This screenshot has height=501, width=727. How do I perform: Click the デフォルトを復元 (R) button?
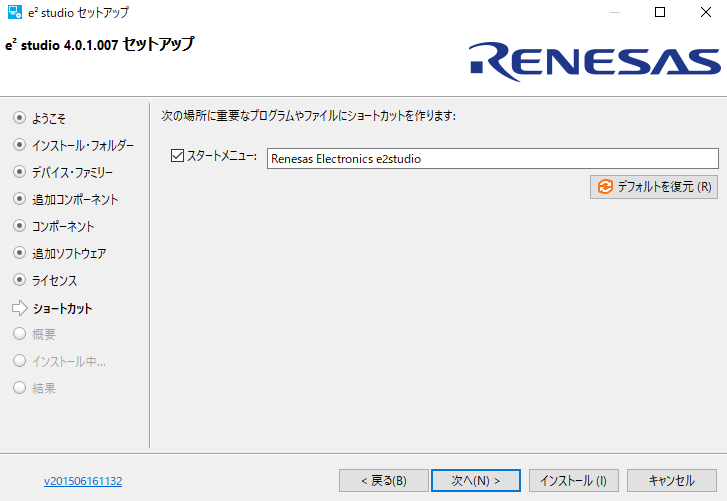point(654,187)
